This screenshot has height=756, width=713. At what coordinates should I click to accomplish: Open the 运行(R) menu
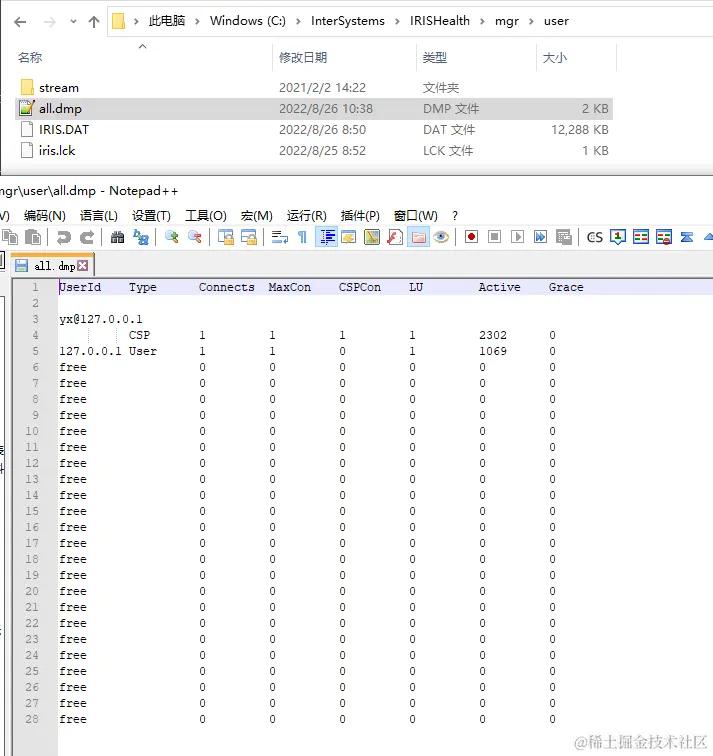pos(307,216)
